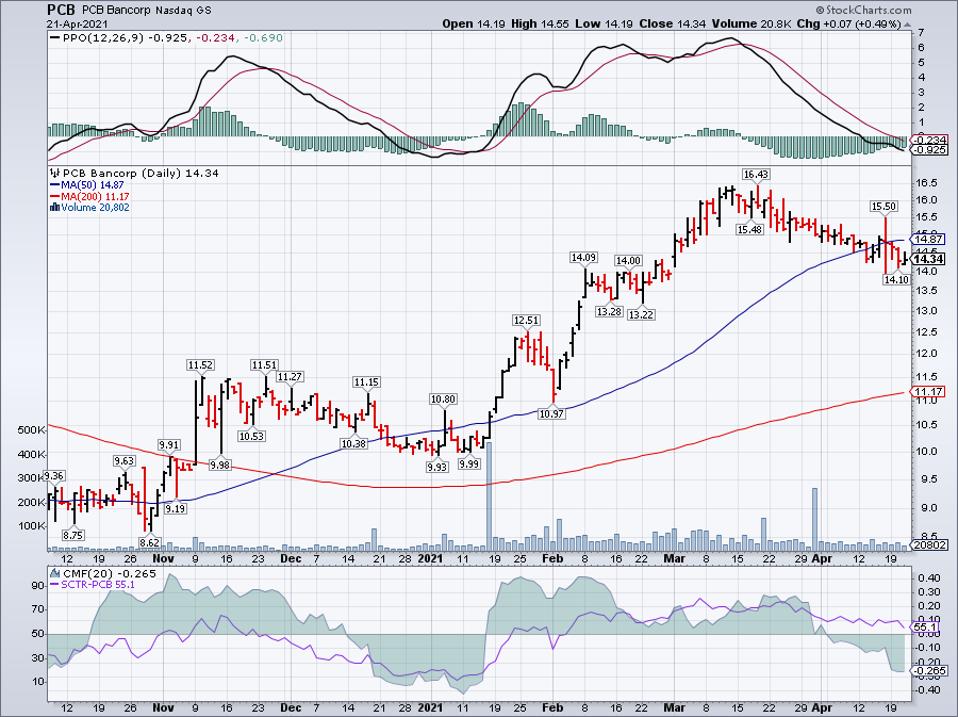This screenshot has height=717, width=958.
Task: Click the 10.53 price callout
Action: 252,436
